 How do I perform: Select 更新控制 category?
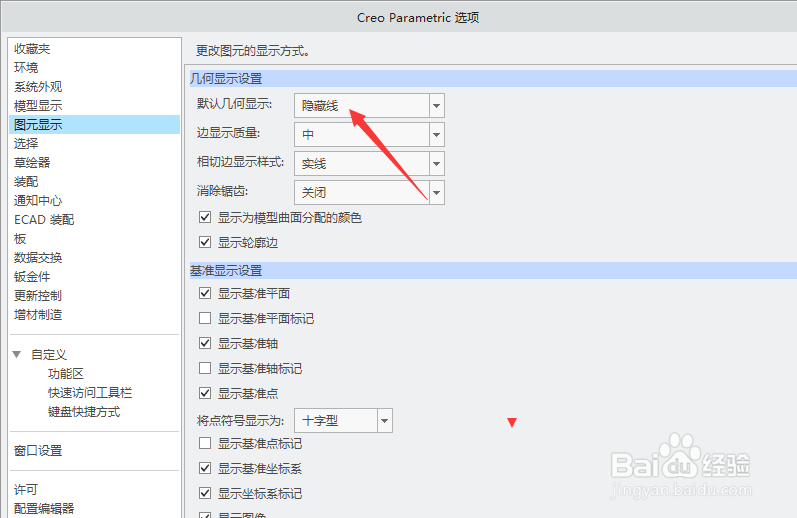tap(38, 296)
